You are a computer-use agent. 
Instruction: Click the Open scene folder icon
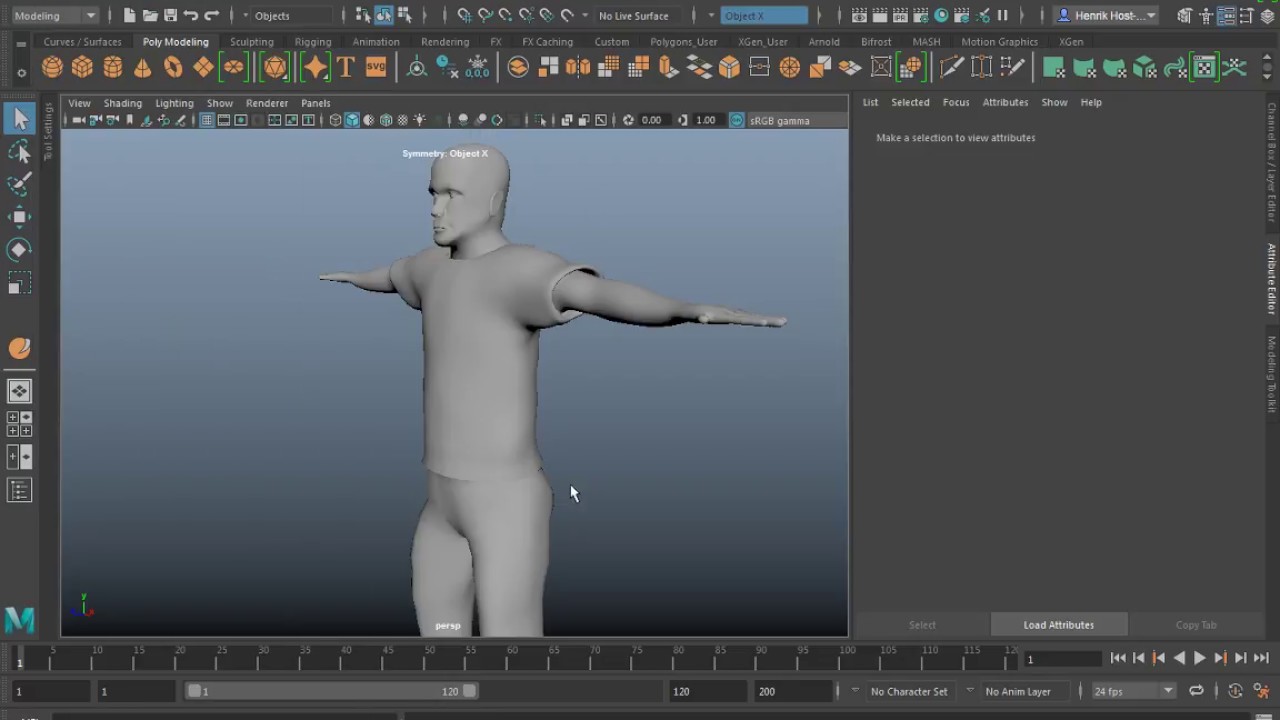click(150, 16)
